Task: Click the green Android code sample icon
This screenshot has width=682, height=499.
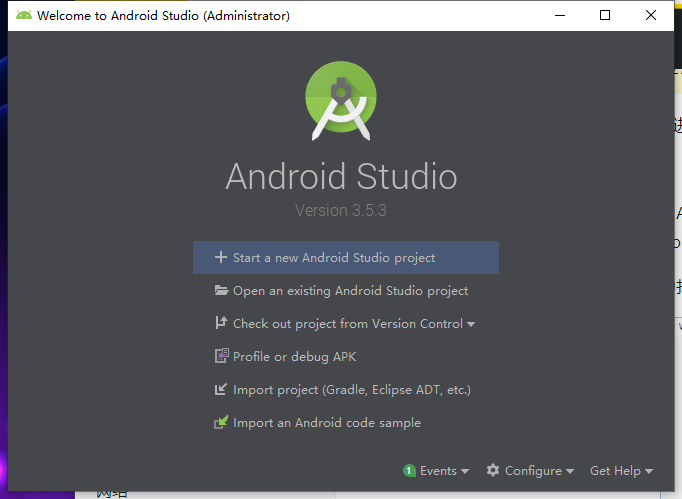Action: point(221,422)
